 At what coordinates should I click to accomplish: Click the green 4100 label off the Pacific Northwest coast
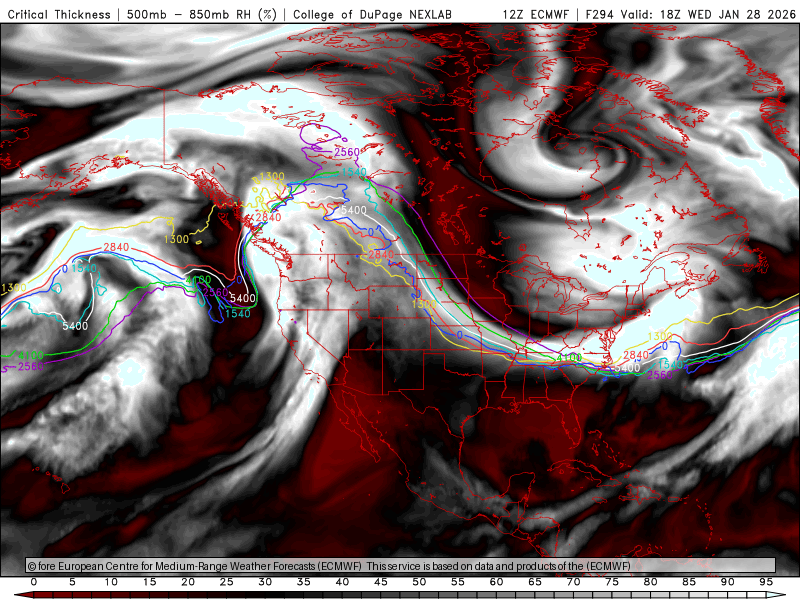[x=198, y=280]
